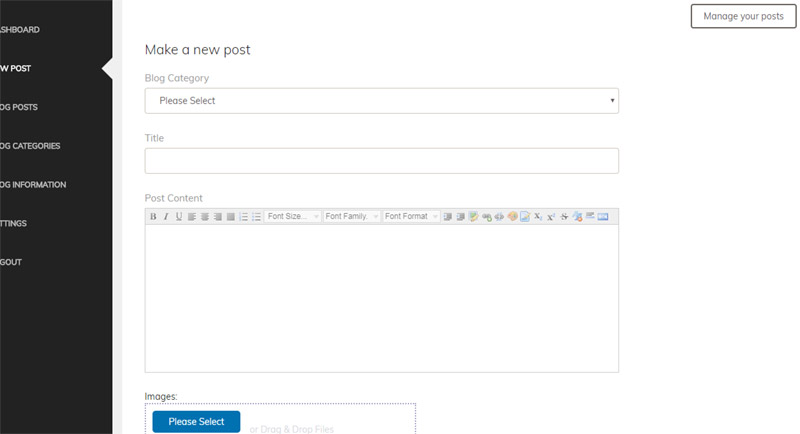This screenshot has height=434, width=800.
Task: Apply strikethrough formatting
Action: (x=564, y=217)
